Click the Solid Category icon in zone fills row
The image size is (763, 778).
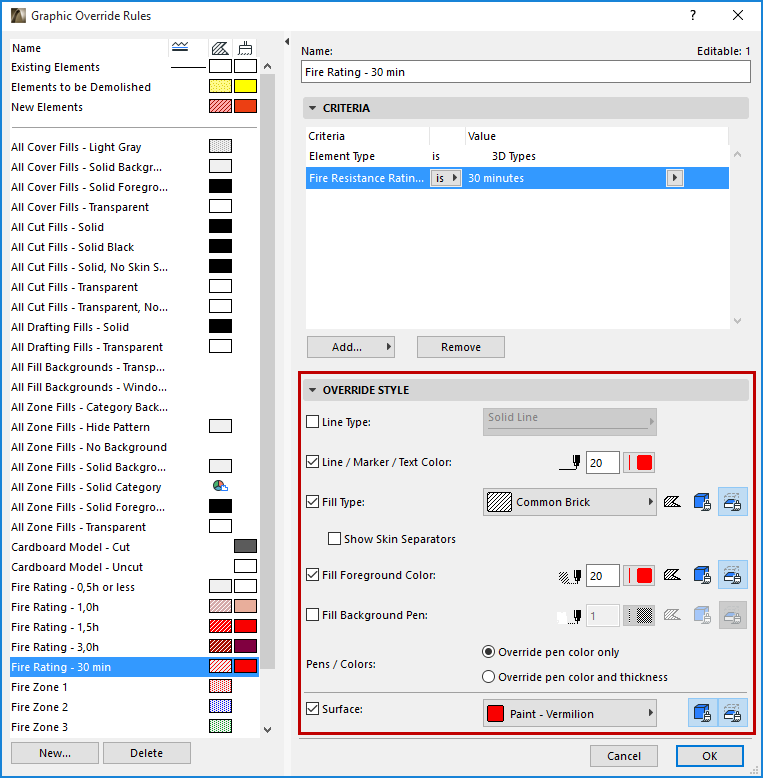coord(220,486)
